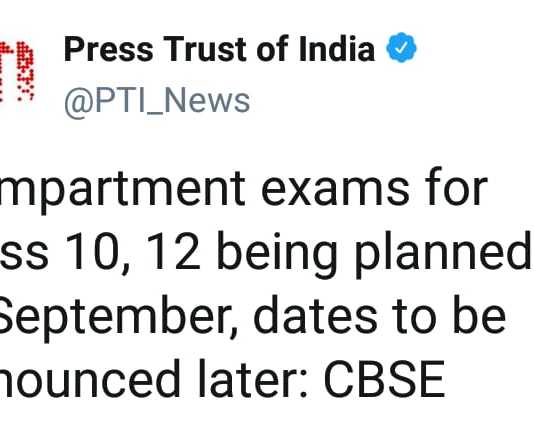The height and width of the screenshot is (421, 534).
Task: Open the @PTI_News handle
Action: click(157, 100)
